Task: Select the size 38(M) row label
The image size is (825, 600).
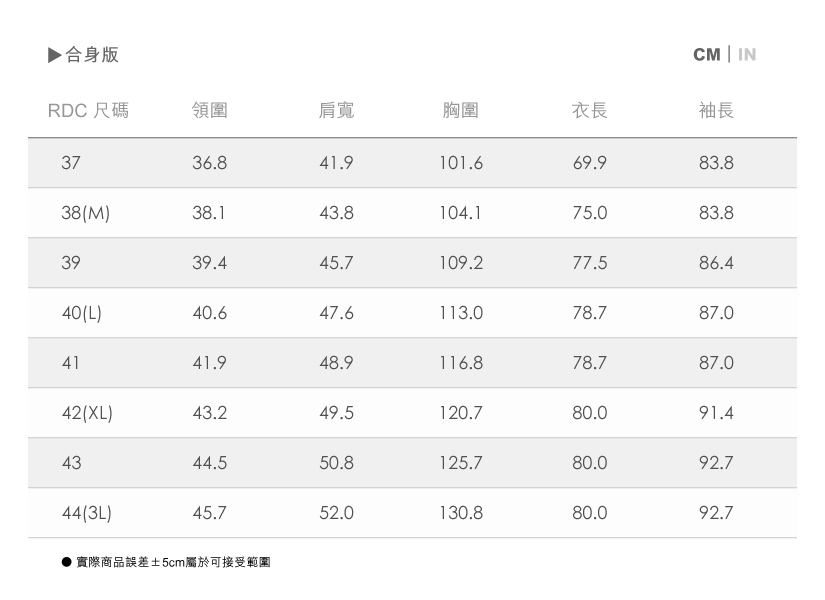Action: point(85,213)
